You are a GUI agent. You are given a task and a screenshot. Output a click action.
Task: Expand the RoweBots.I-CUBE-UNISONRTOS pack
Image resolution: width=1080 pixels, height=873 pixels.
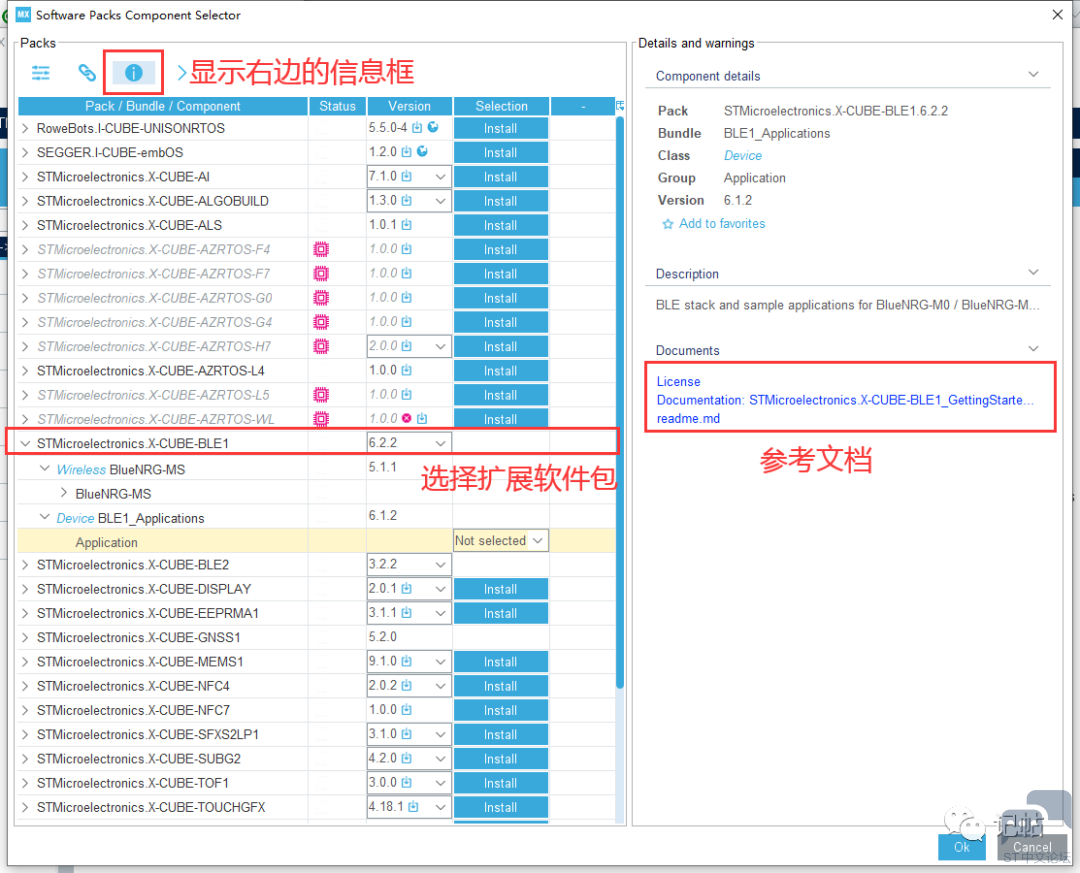pyautogui.click(x=25, y=128)
